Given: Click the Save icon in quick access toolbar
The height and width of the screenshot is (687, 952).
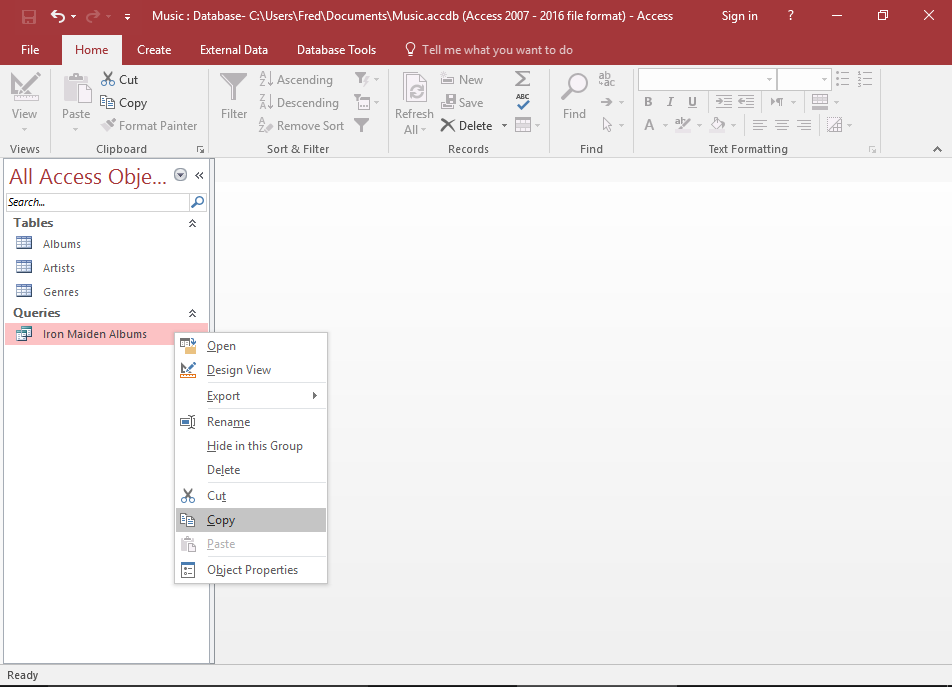Looking at the screenshot, I should tap(29, 16).
